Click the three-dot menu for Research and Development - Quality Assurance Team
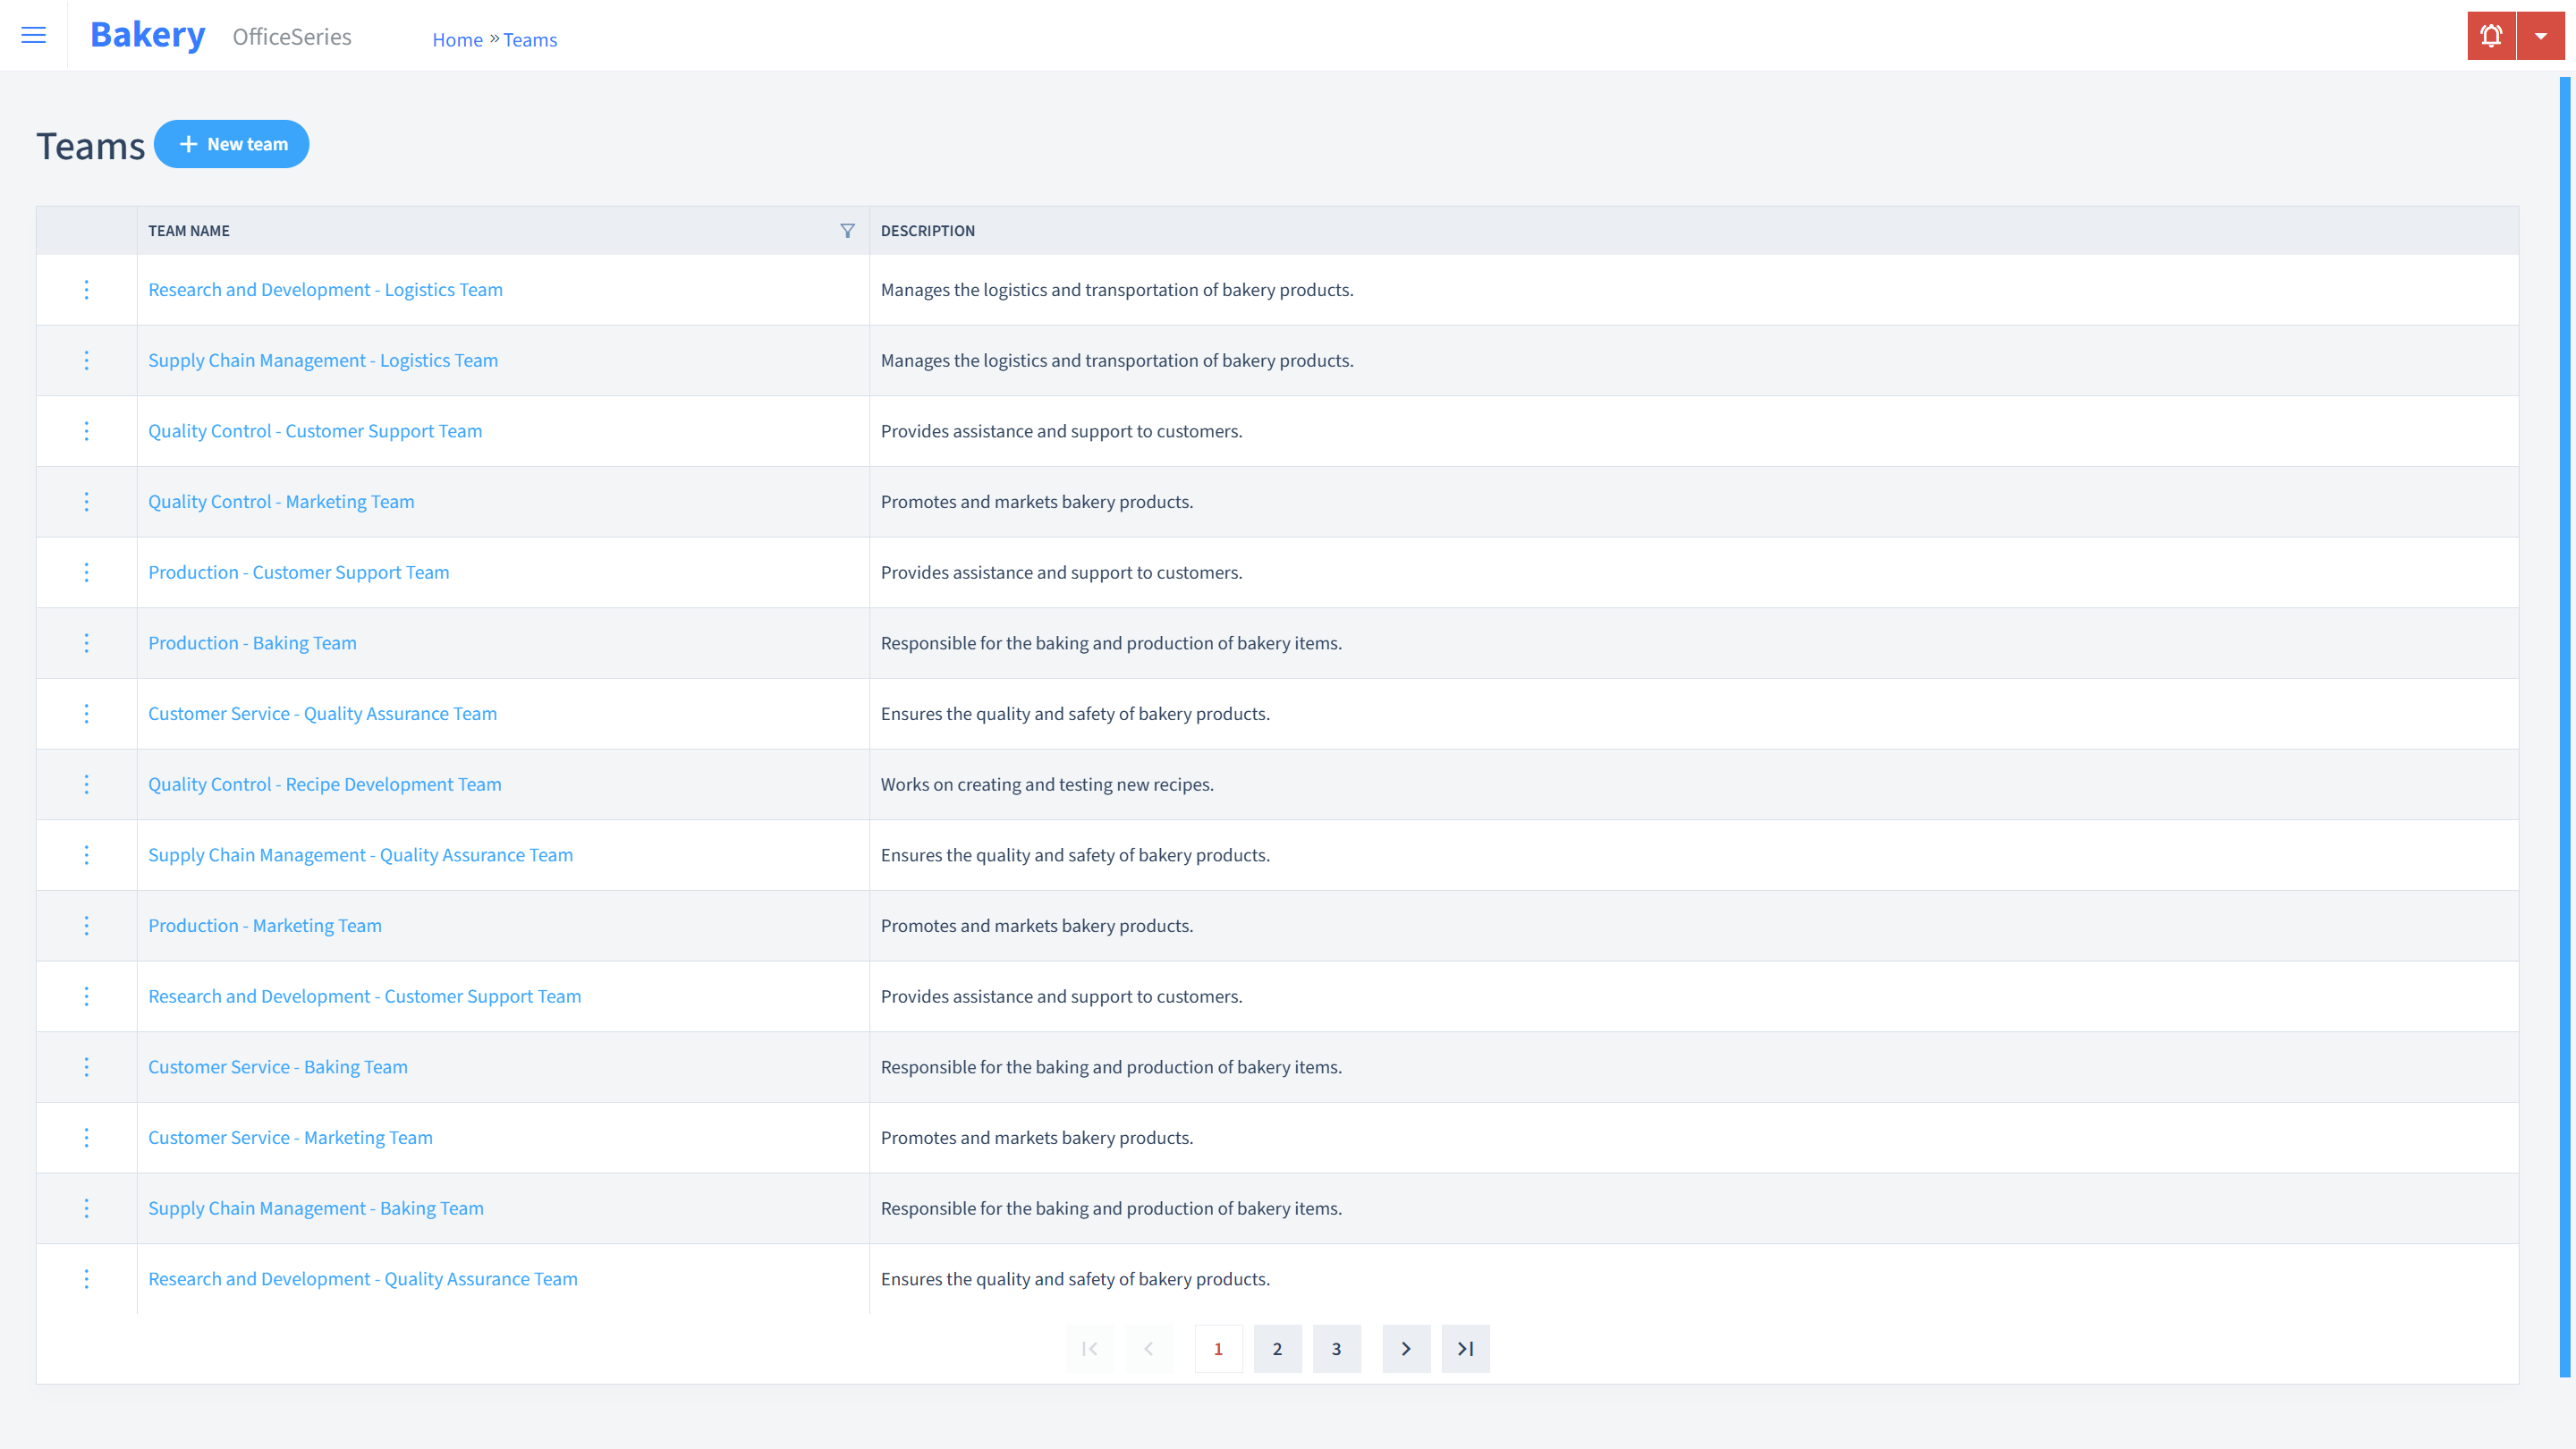The width and height of the screenshot is (2576, 1449). (x=85, y=1277)
